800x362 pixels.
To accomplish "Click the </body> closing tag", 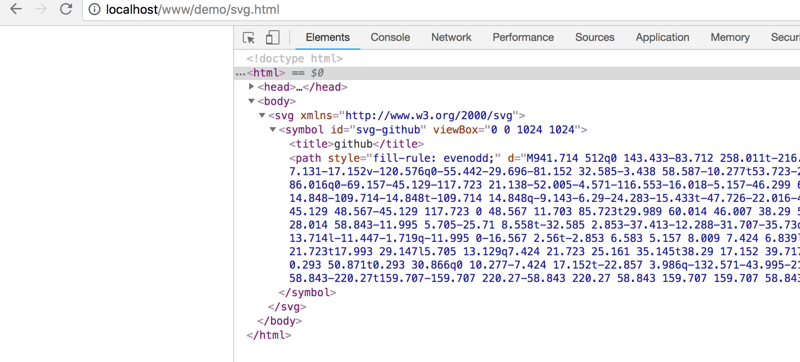I will click(x=280, y=321).
